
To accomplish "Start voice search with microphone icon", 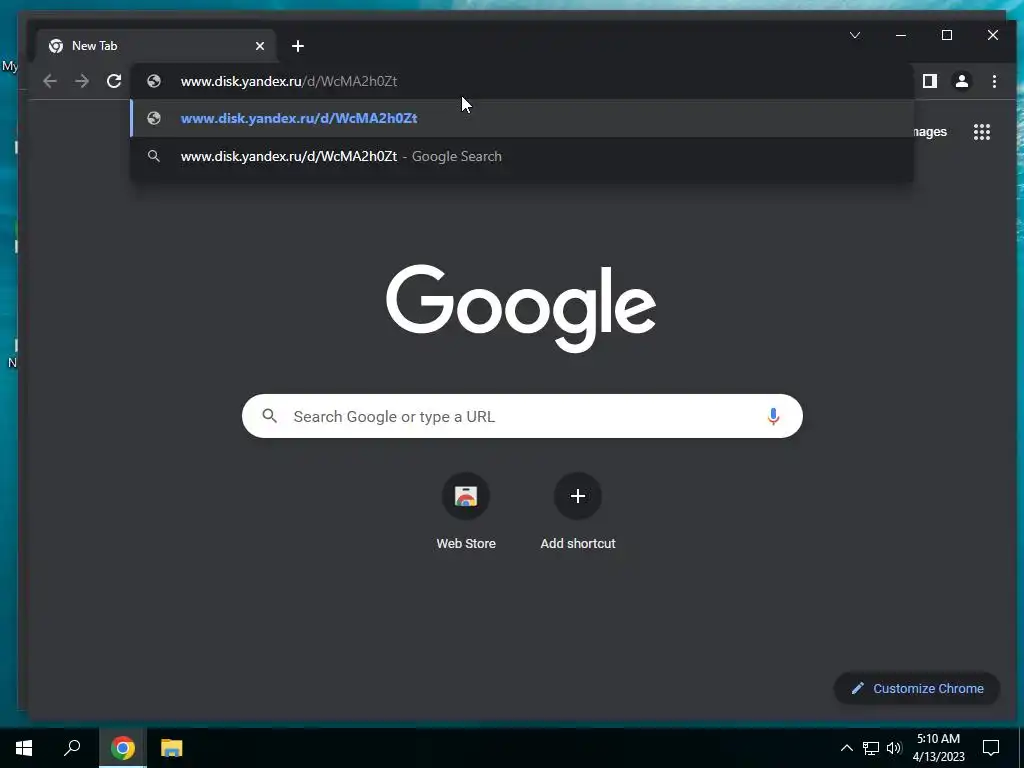I will 773,416.
